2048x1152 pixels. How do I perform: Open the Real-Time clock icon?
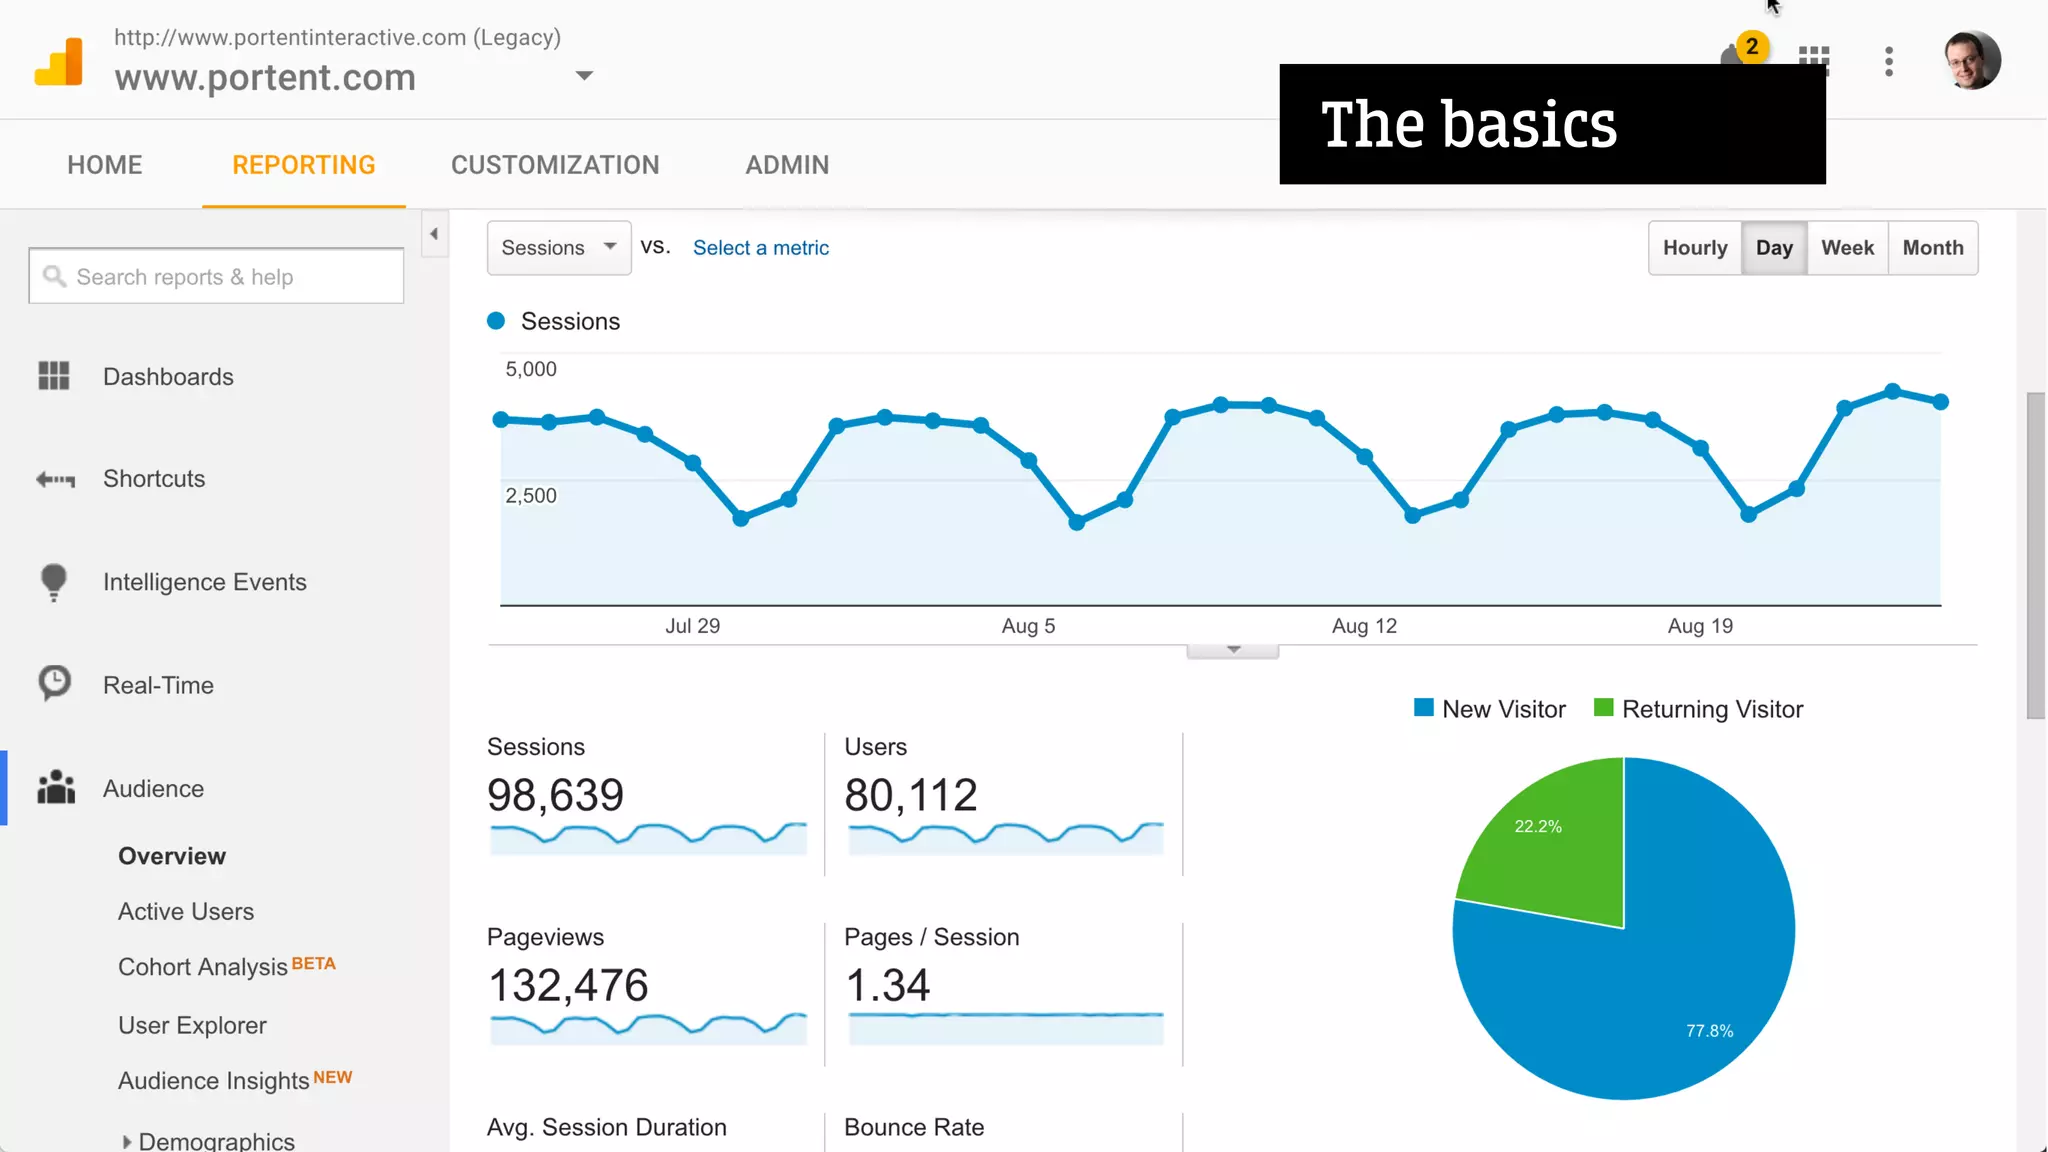(x=55, y=684)
